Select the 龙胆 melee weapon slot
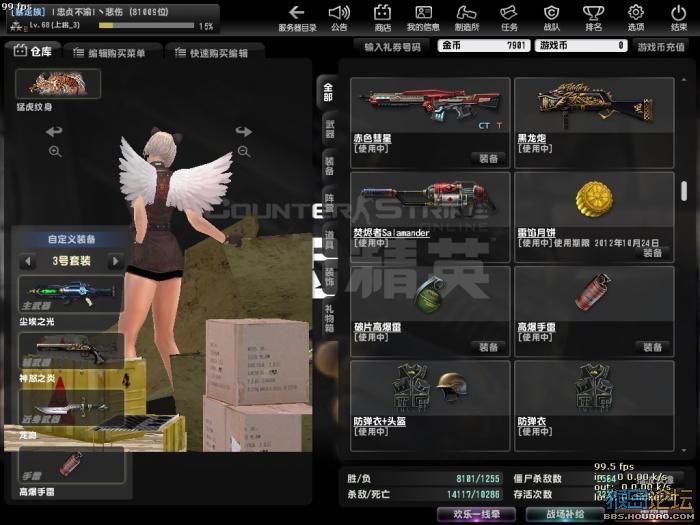700x525 pixels. coord(71,407)
